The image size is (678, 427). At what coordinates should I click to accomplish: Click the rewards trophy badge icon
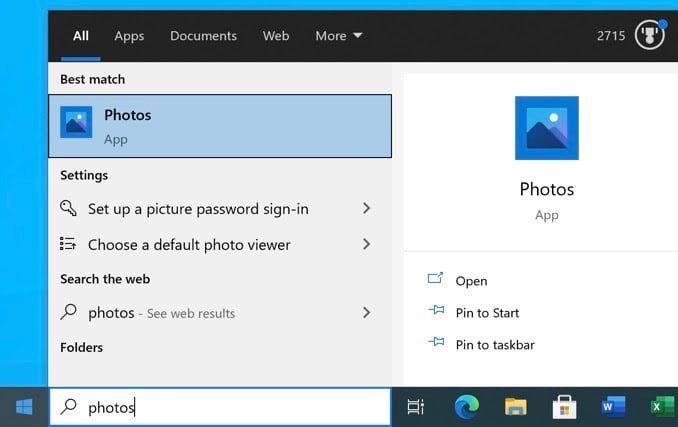coord(649,35)
